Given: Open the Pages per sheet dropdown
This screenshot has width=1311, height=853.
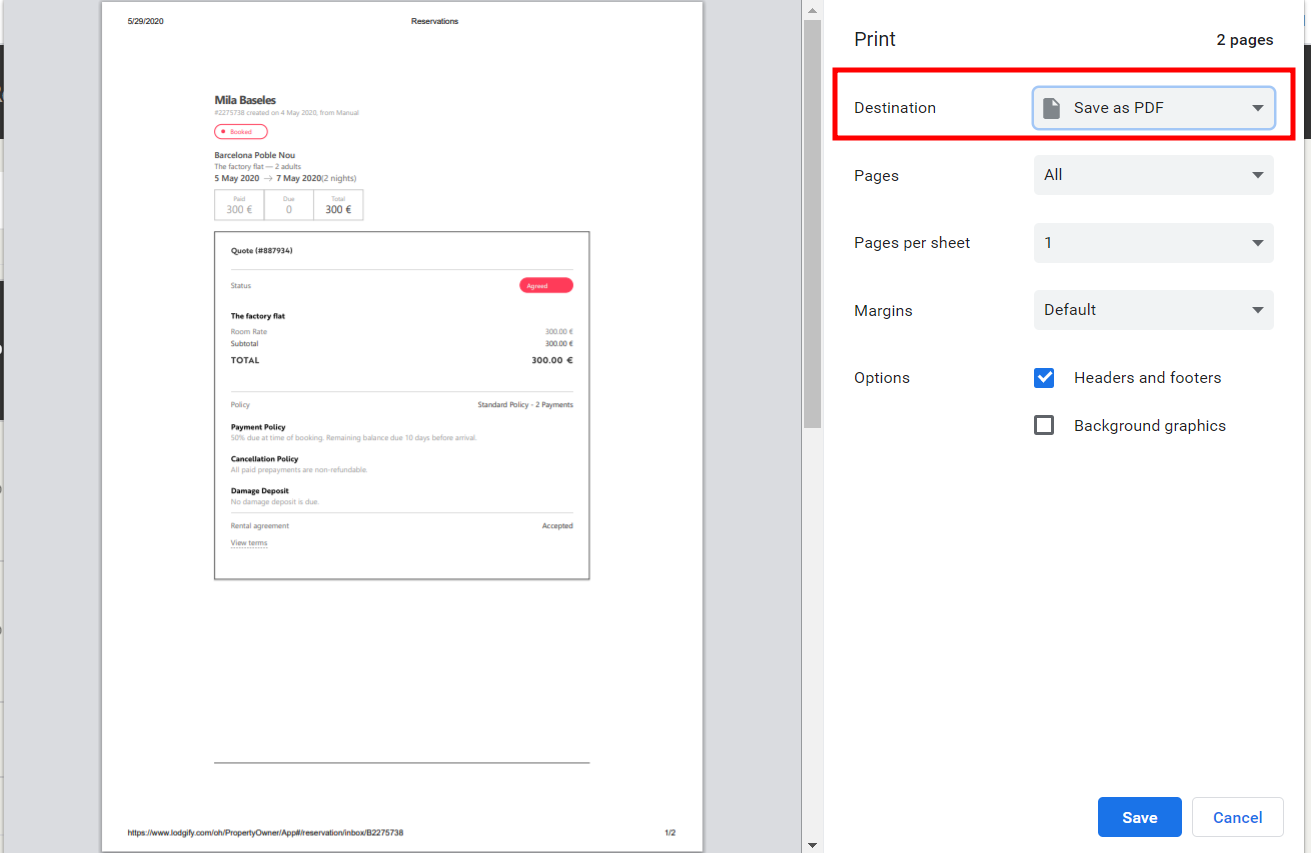Looking at the screenshot, I should (x=1153, y=243).
